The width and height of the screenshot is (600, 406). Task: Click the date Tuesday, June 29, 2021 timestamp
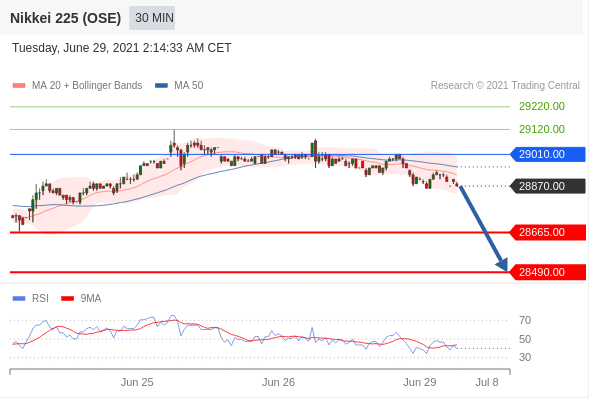pyautogui.click(x=122, y=48)
